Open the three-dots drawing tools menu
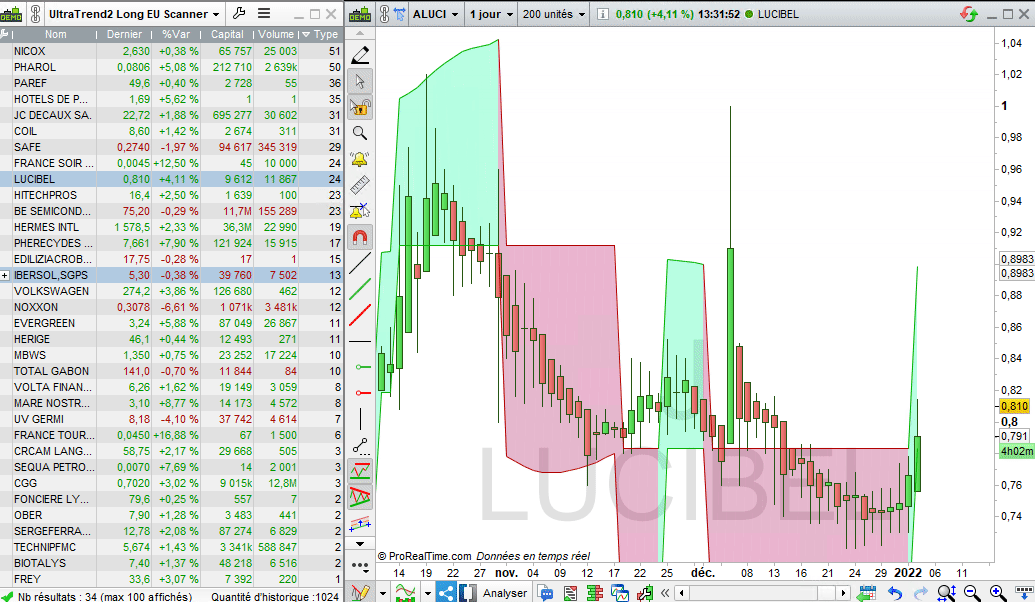 point(360,565)
